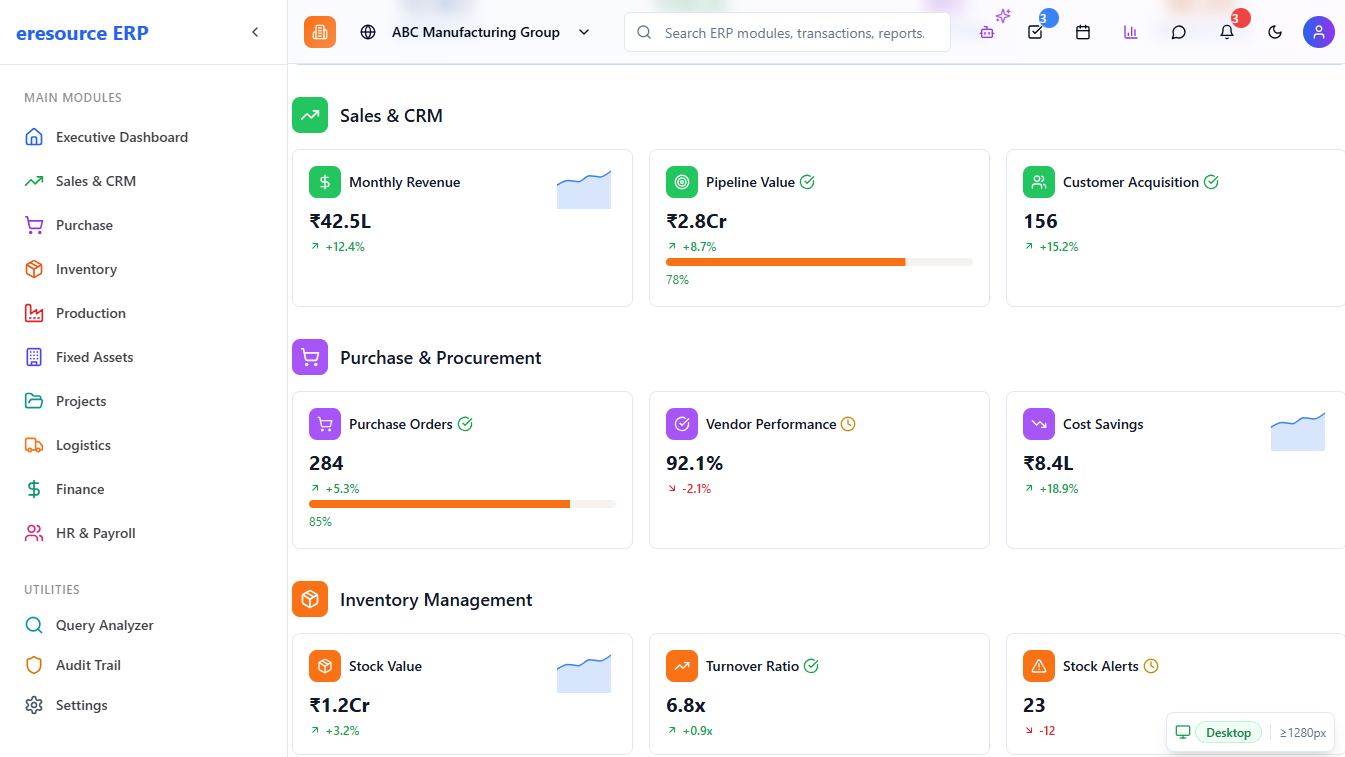
Task: Expand ABC Manufacturing Group company dropdown
Action: tap(475, 32)
